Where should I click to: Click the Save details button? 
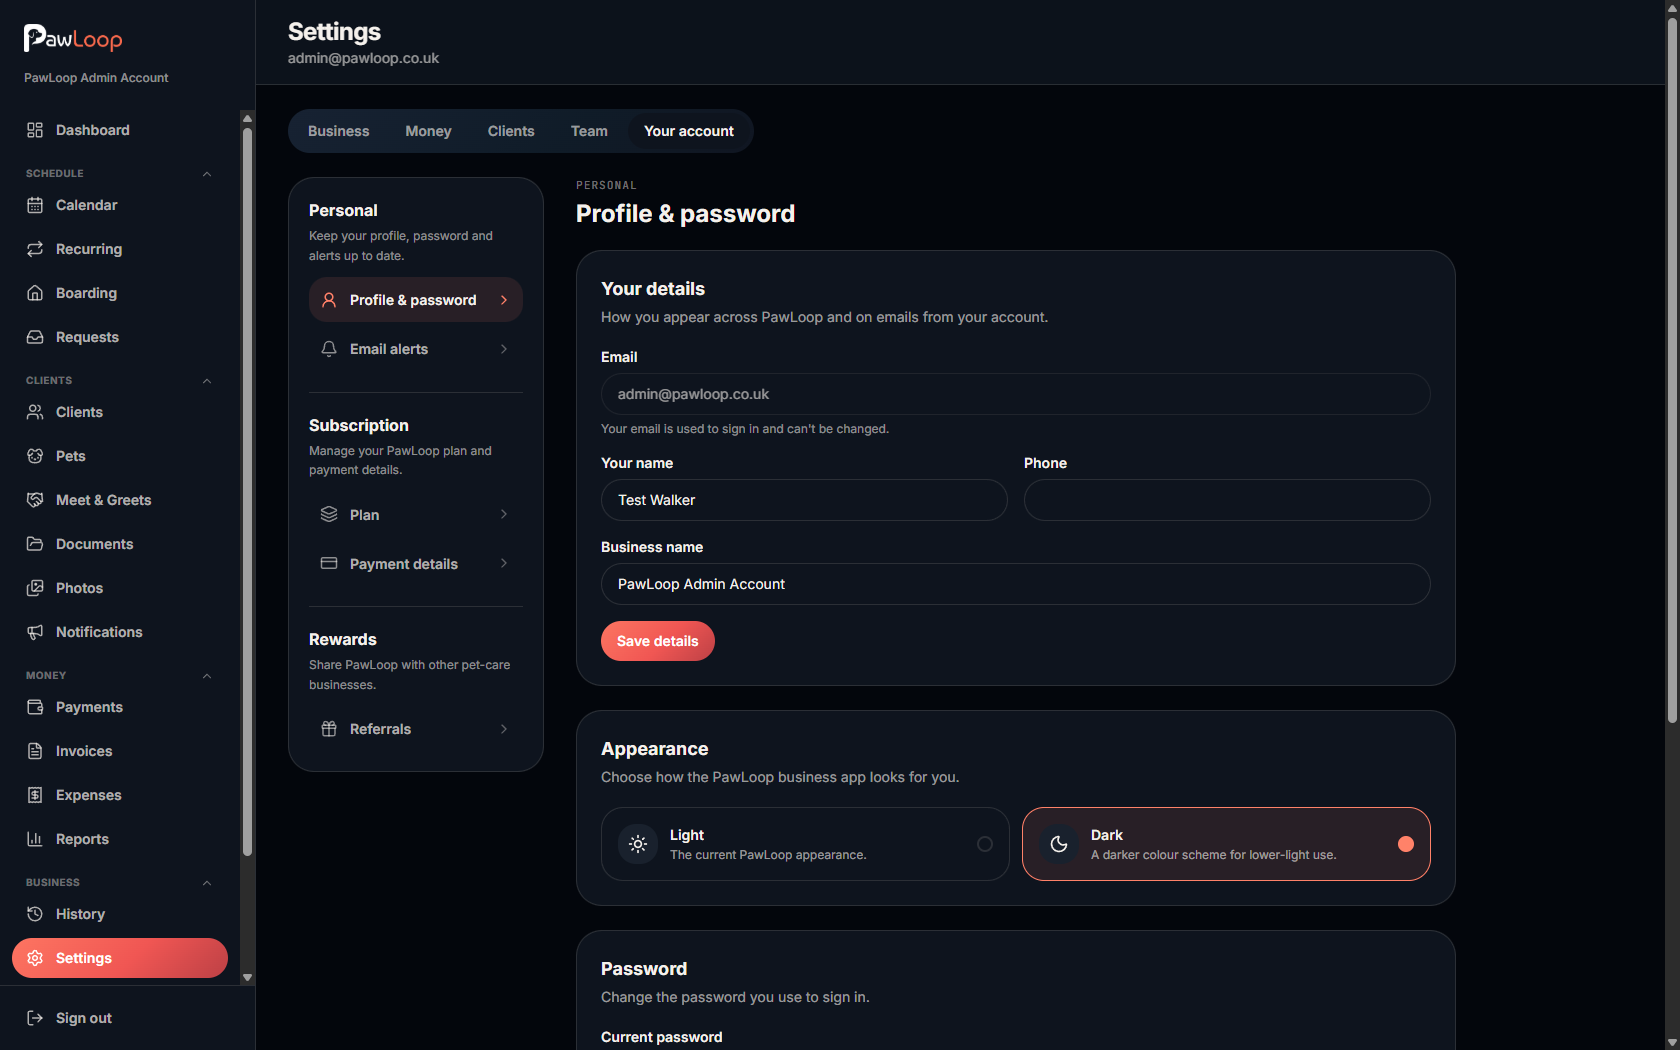point(658,641)
